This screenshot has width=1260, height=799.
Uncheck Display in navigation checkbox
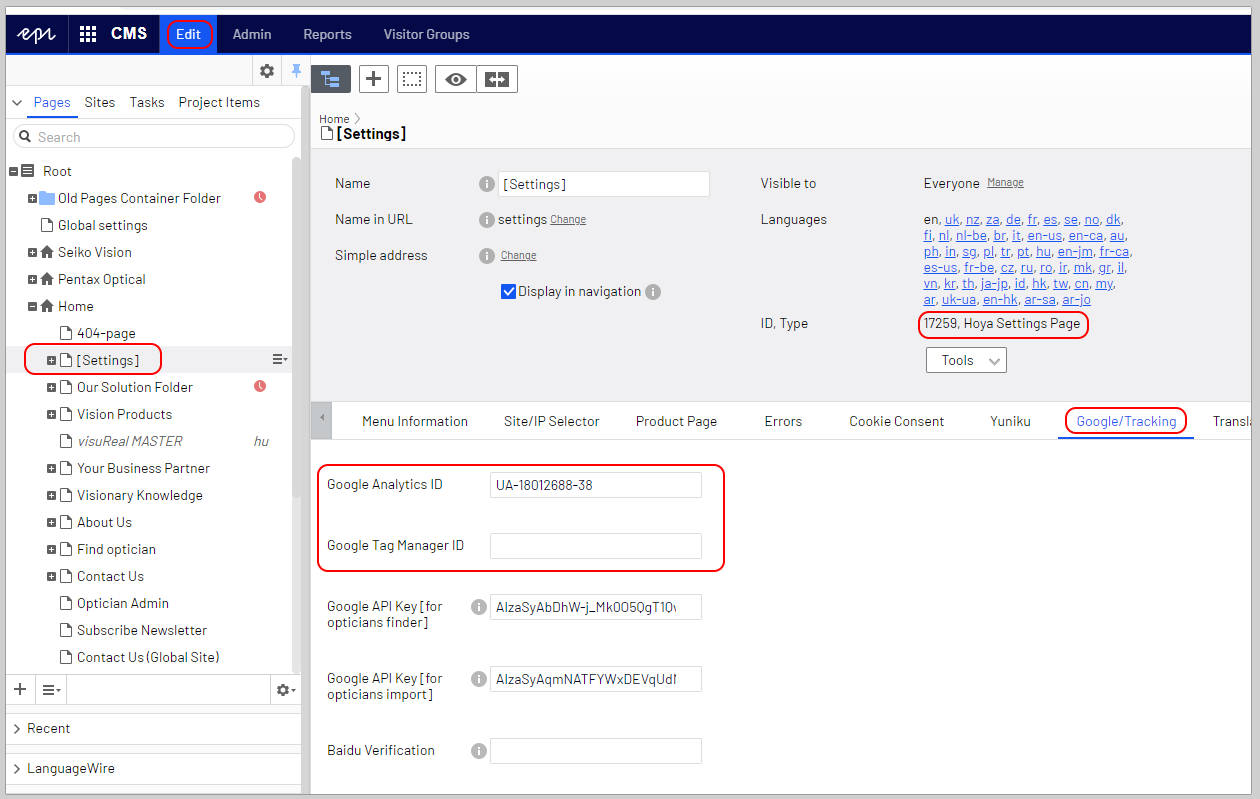pyautogui.click(x=508, y=292)
